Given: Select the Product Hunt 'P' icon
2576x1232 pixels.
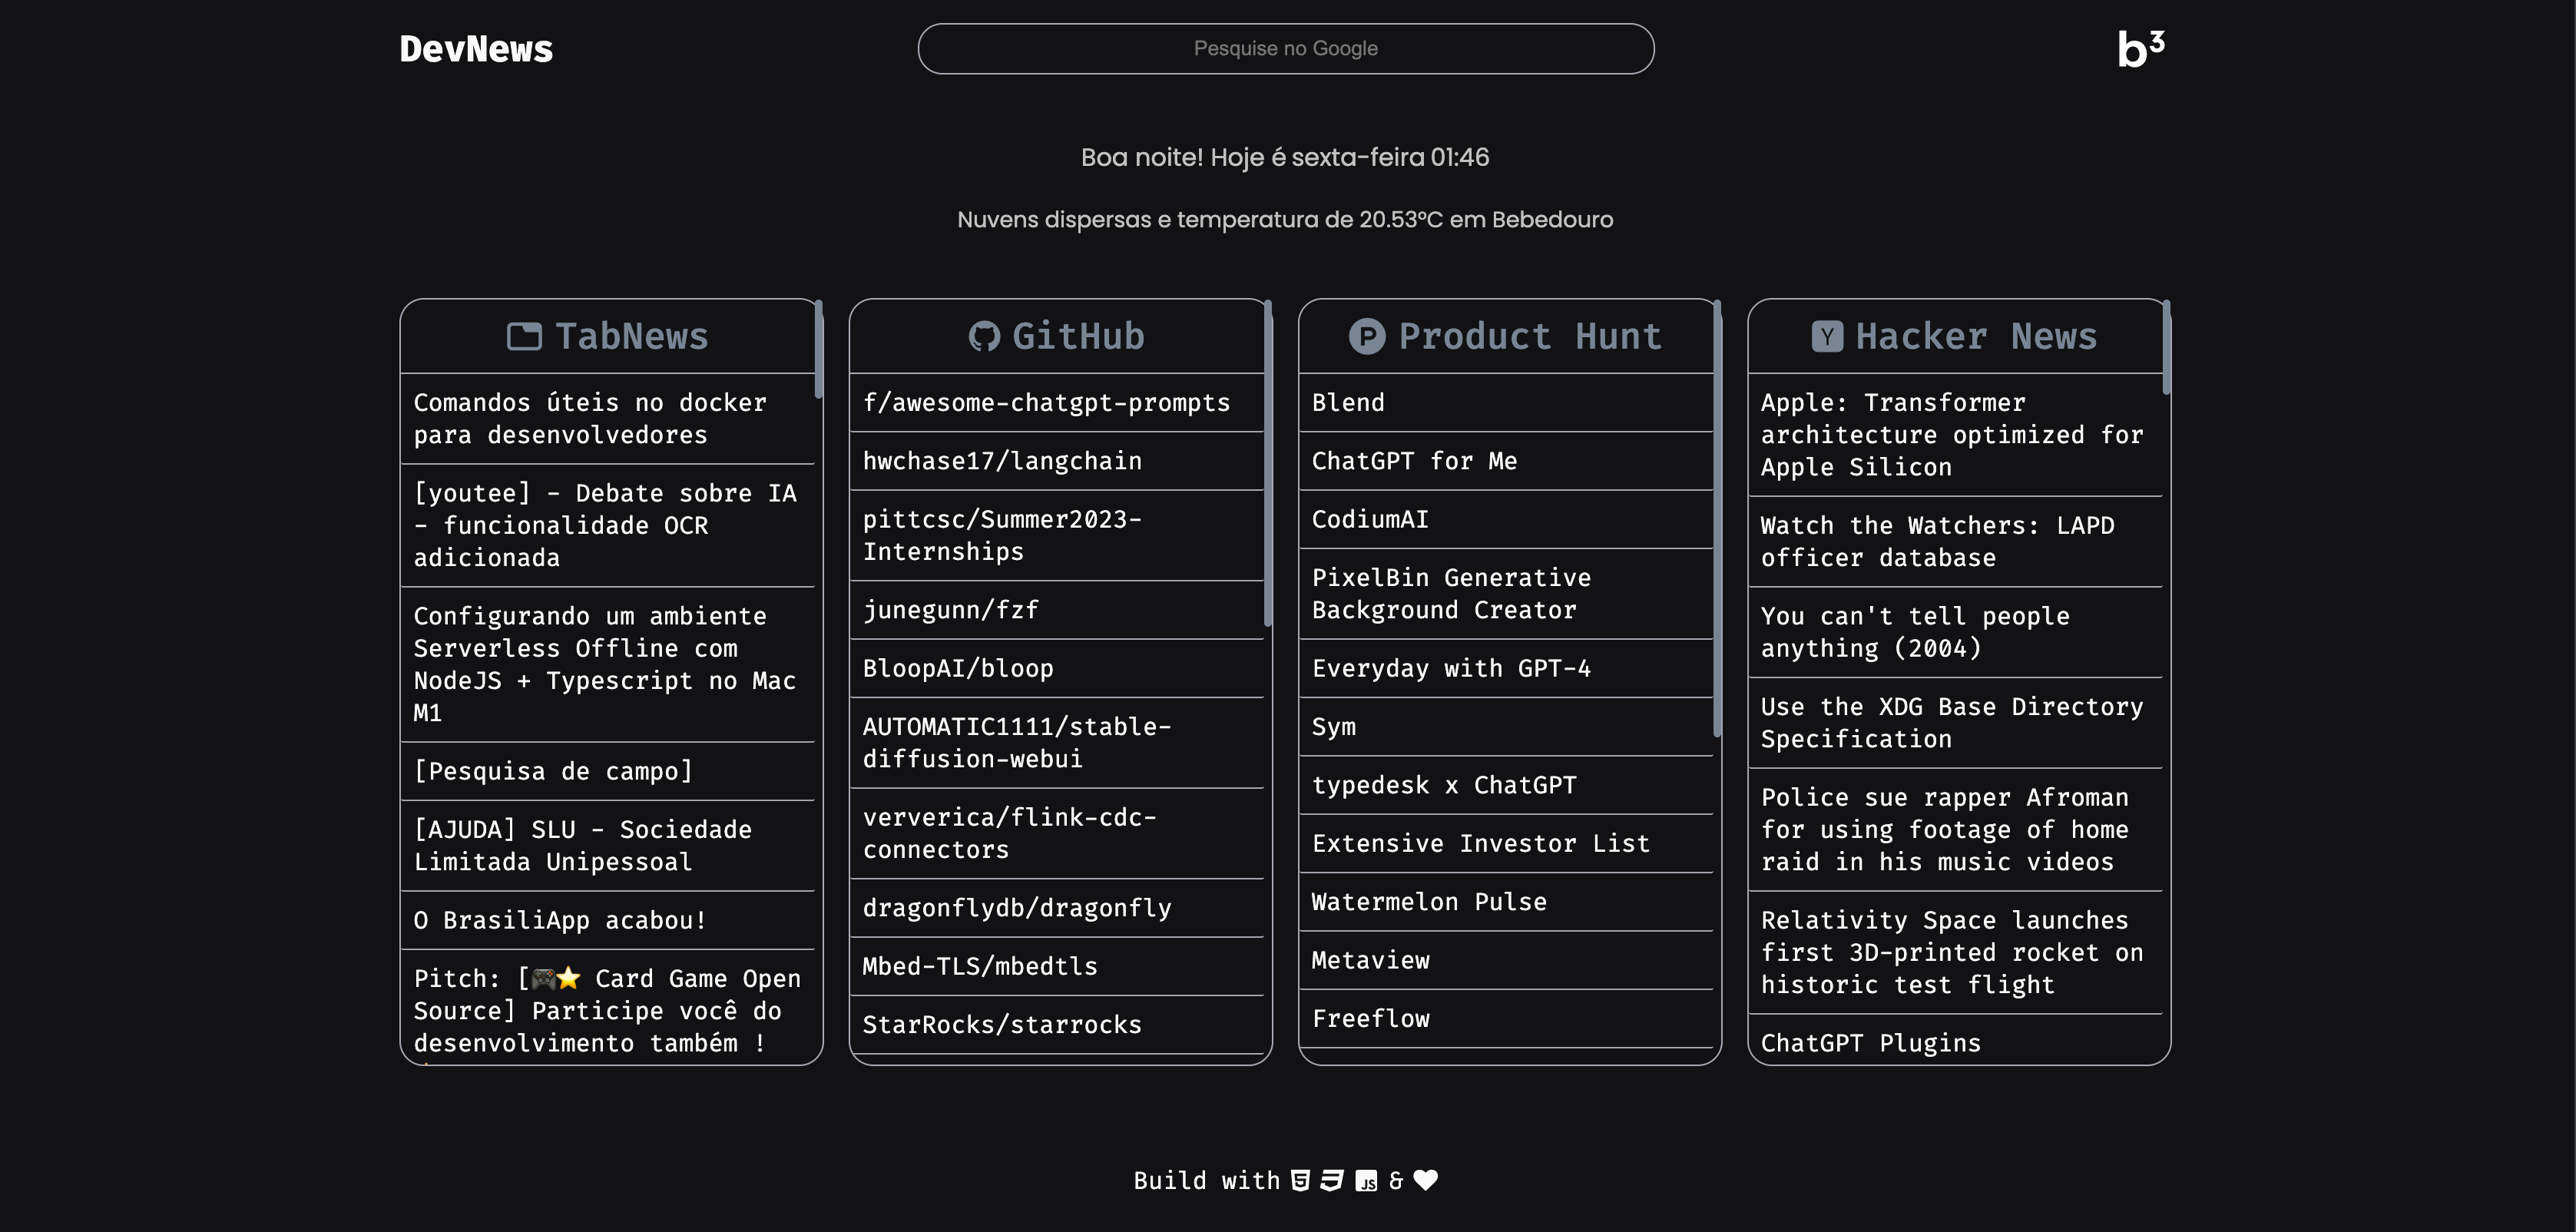Looking at the screenshot, I should click(1369, 336).
